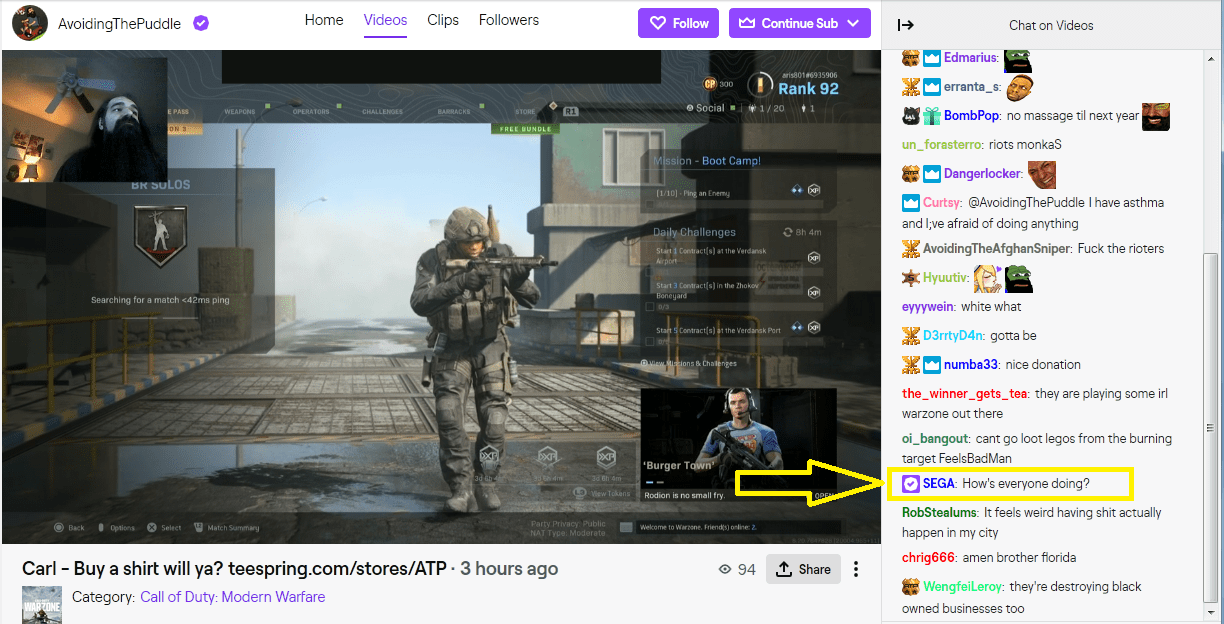This screenshot has width=1224, height=624.
Task: Click the Rank 92 label in the video
Action: pyautogui.click(x=808, y=88)
